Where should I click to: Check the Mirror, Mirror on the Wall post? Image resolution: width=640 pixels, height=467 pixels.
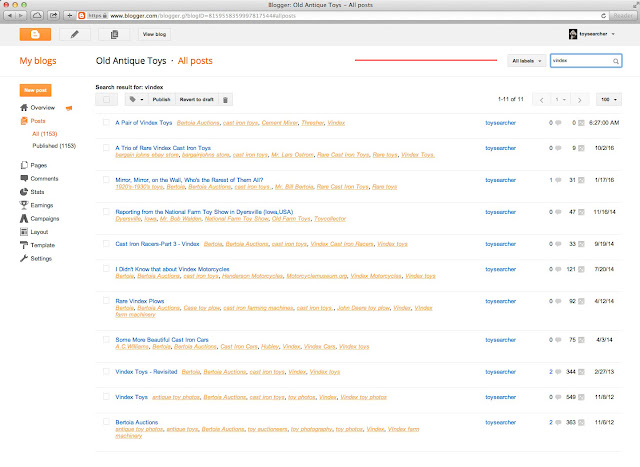106,180
